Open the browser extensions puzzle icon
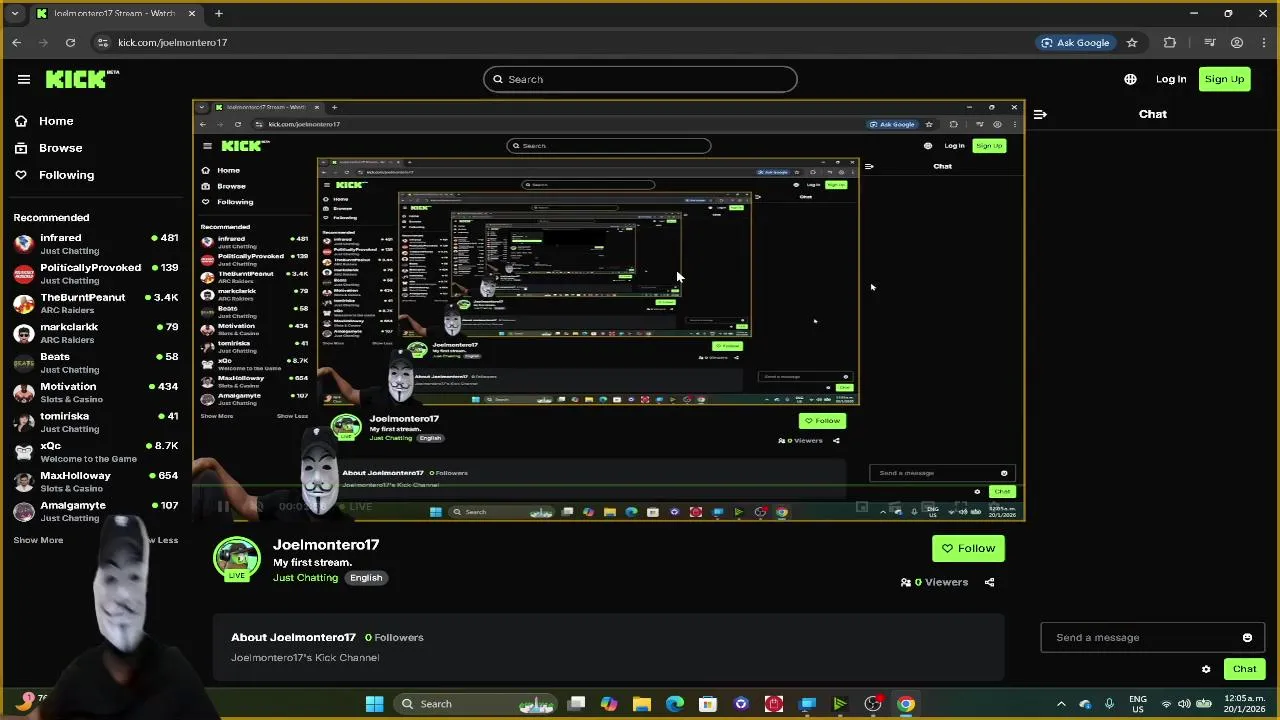Viewport: 1280px width, 720px height. tap(1170, 42)
